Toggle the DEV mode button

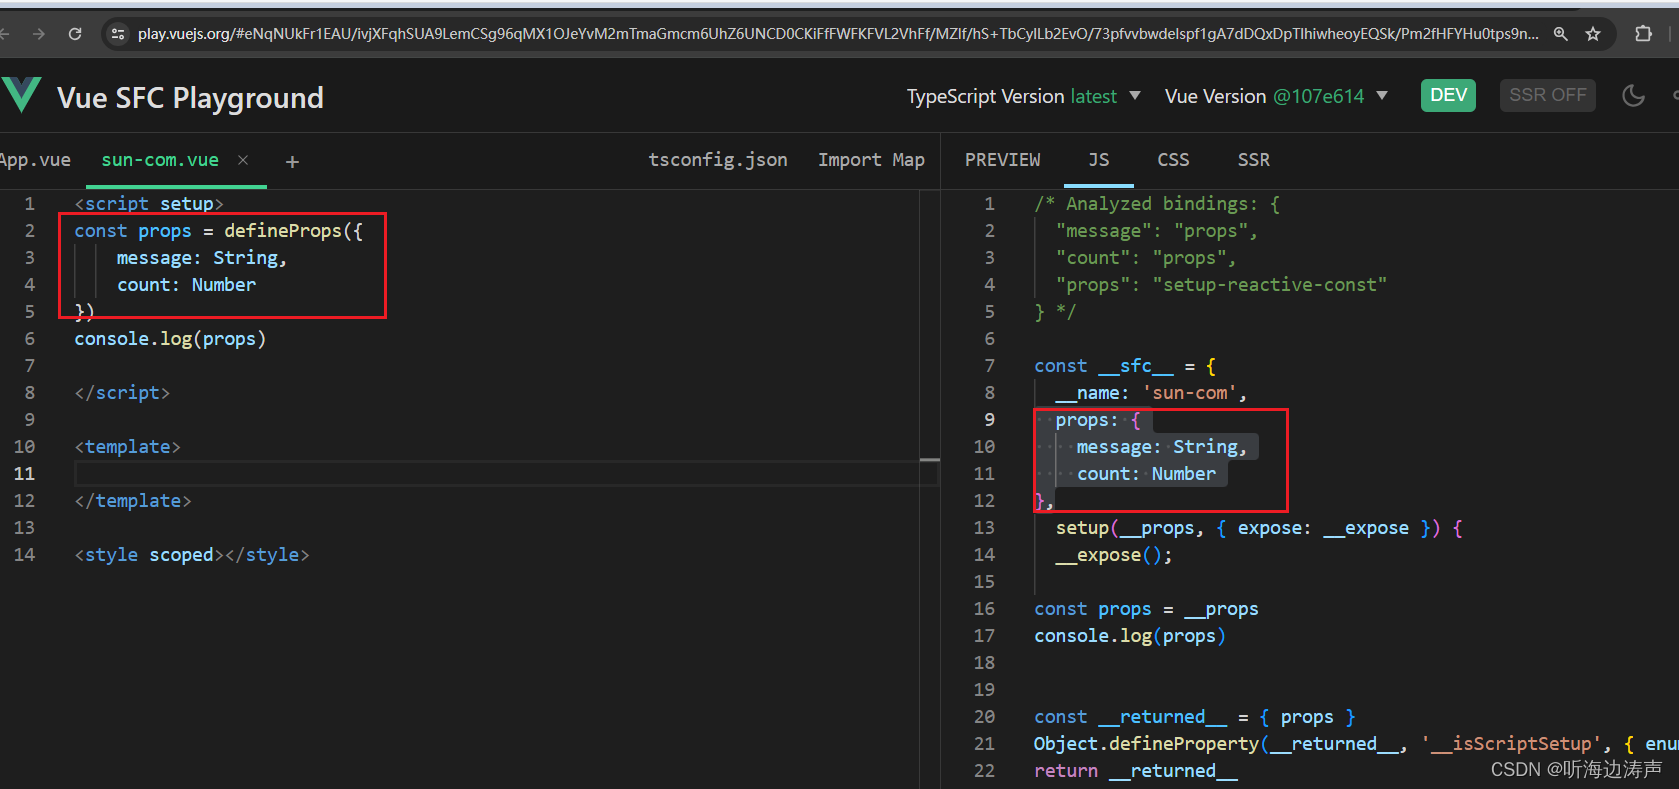pyautogui.click(x=1448, y=95)
